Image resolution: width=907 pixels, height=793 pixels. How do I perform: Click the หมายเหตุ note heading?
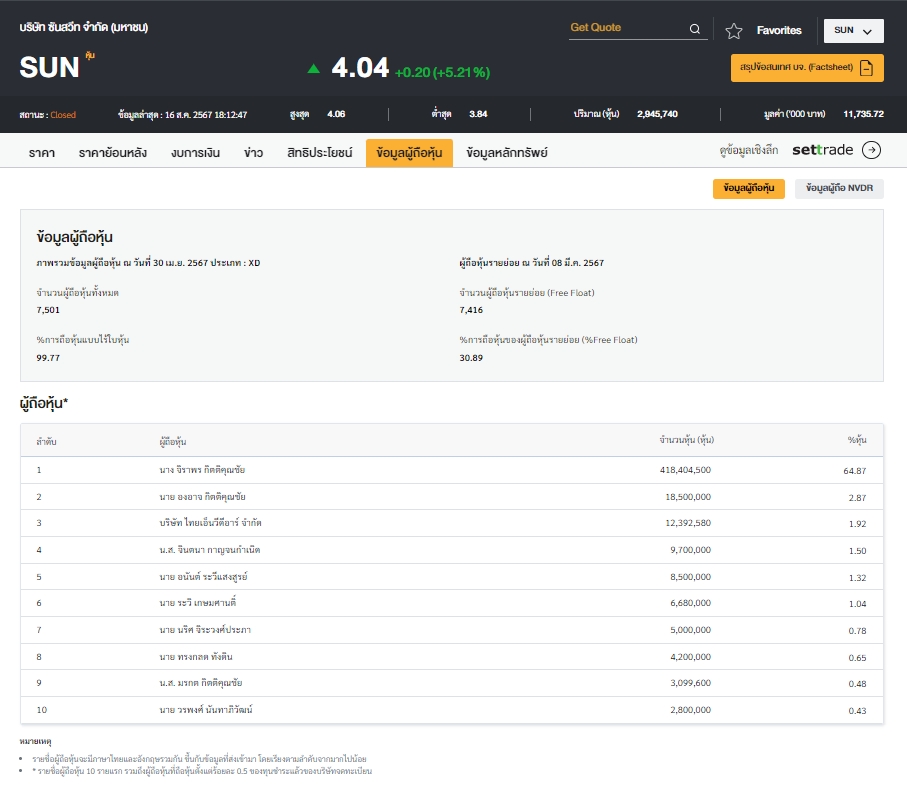tap(35, 741)
